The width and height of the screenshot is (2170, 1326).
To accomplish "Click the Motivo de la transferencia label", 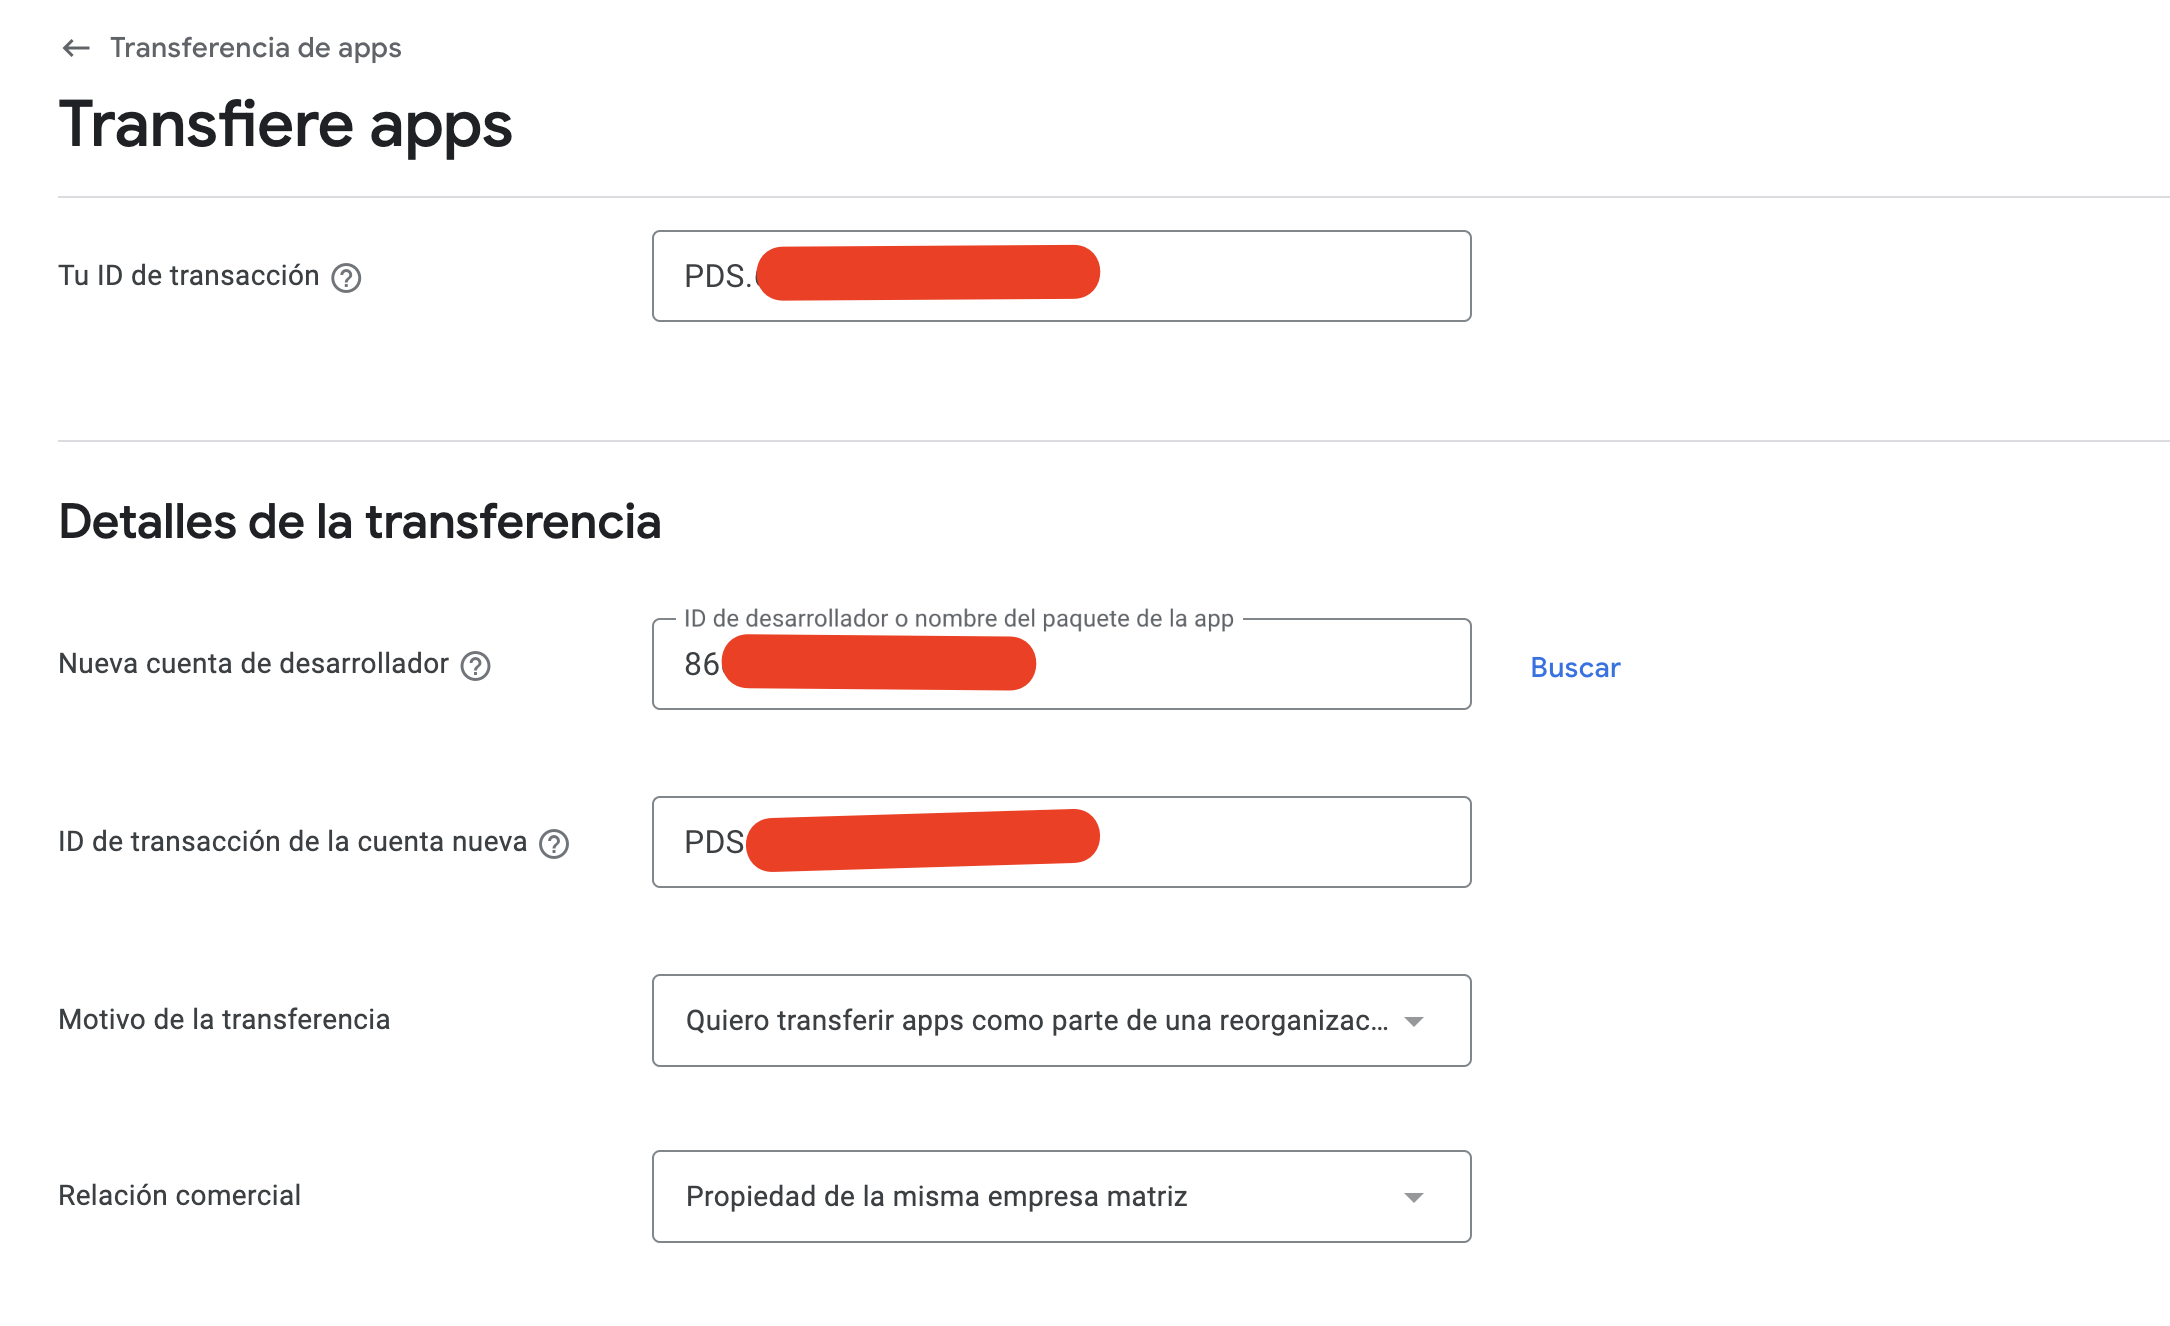I will pyautogui.click(x=224, y=1019).
